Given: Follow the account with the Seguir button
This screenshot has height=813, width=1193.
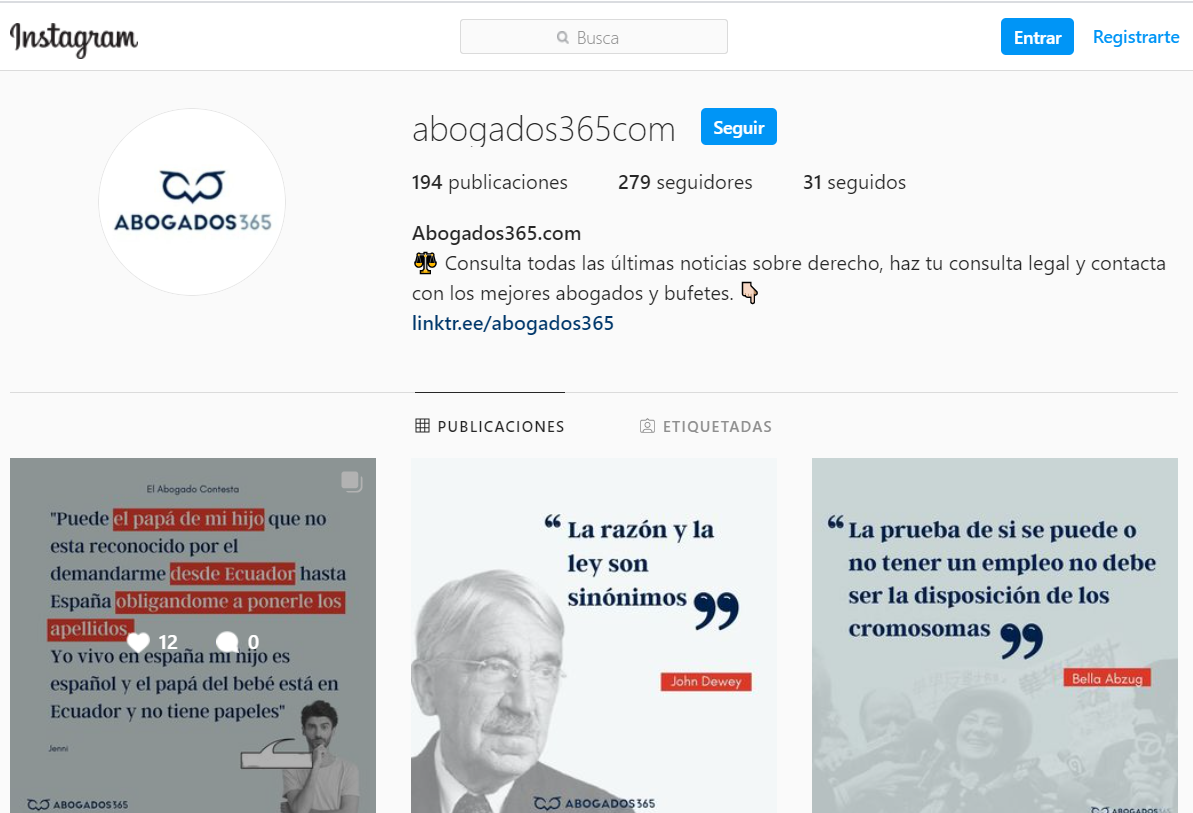Looking at the screenshot, I should pyautogui.click(x=739, y=127).
